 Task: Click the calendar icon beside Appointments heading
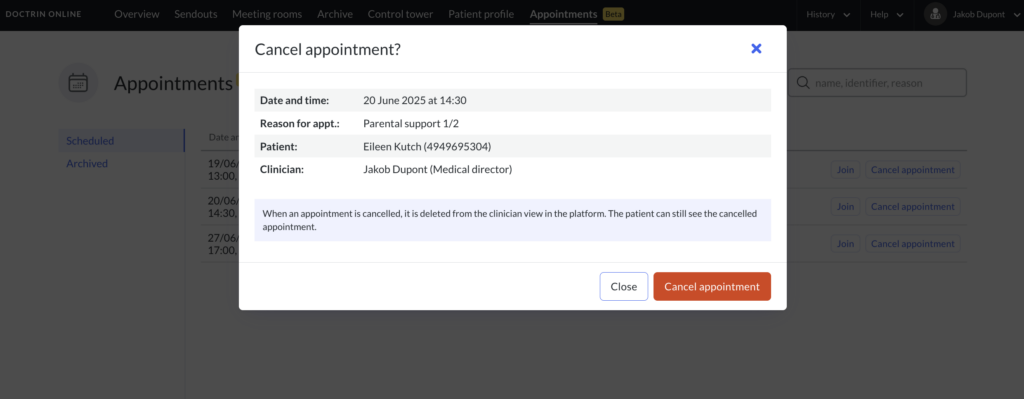point(78,83)
